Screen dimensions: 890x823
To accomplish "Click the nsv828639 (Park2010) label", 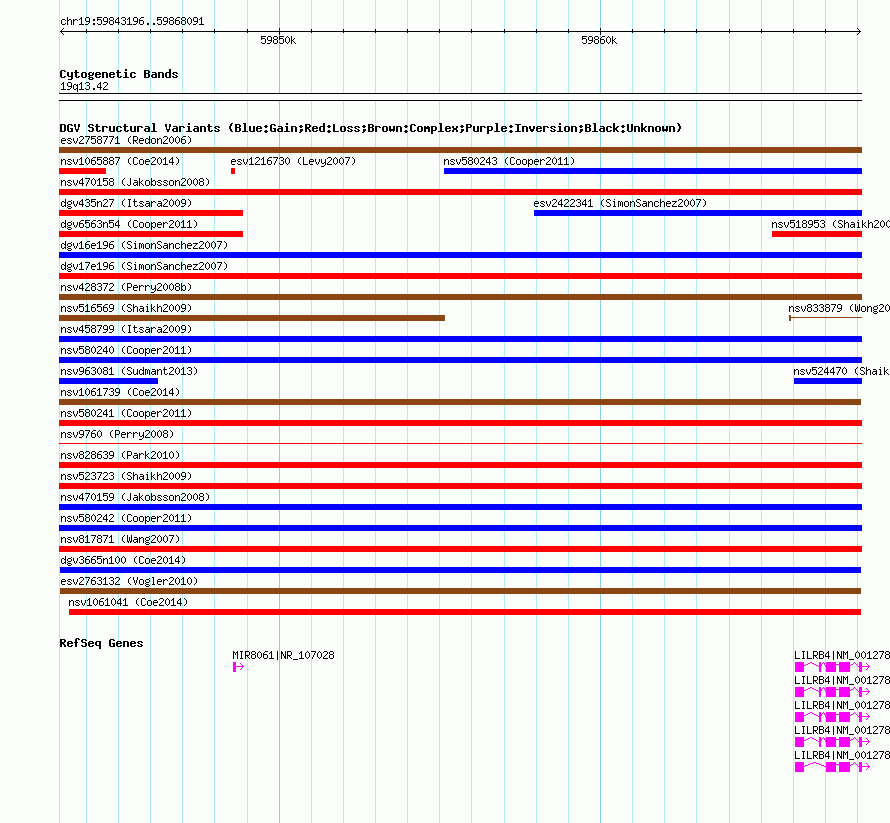I will (120, 455).
